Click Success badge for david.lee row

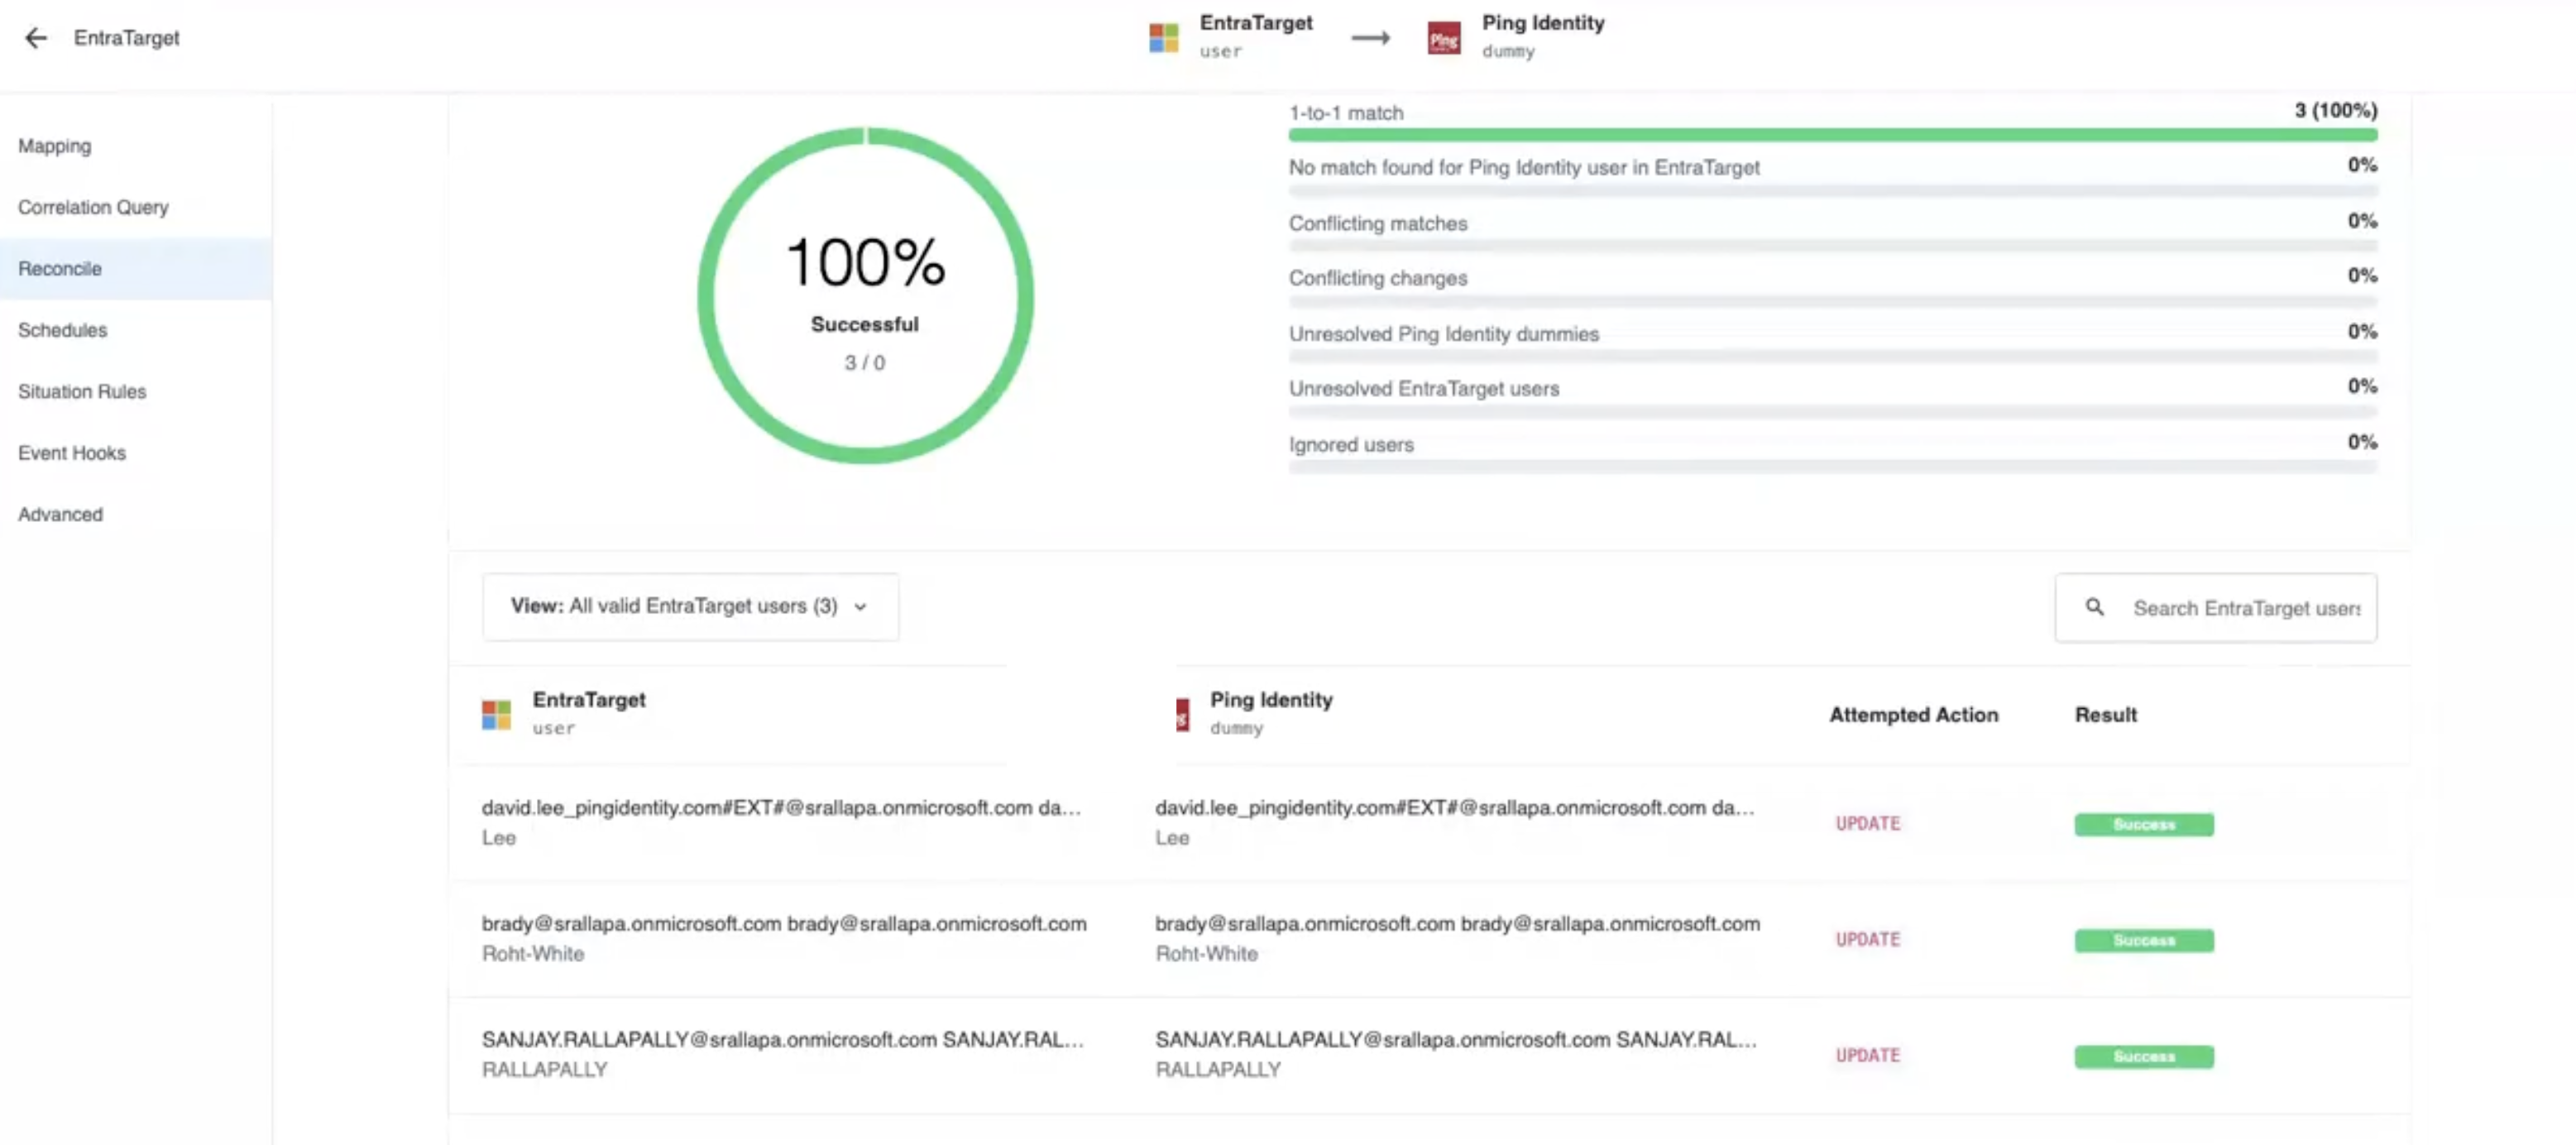point(2143,824)
